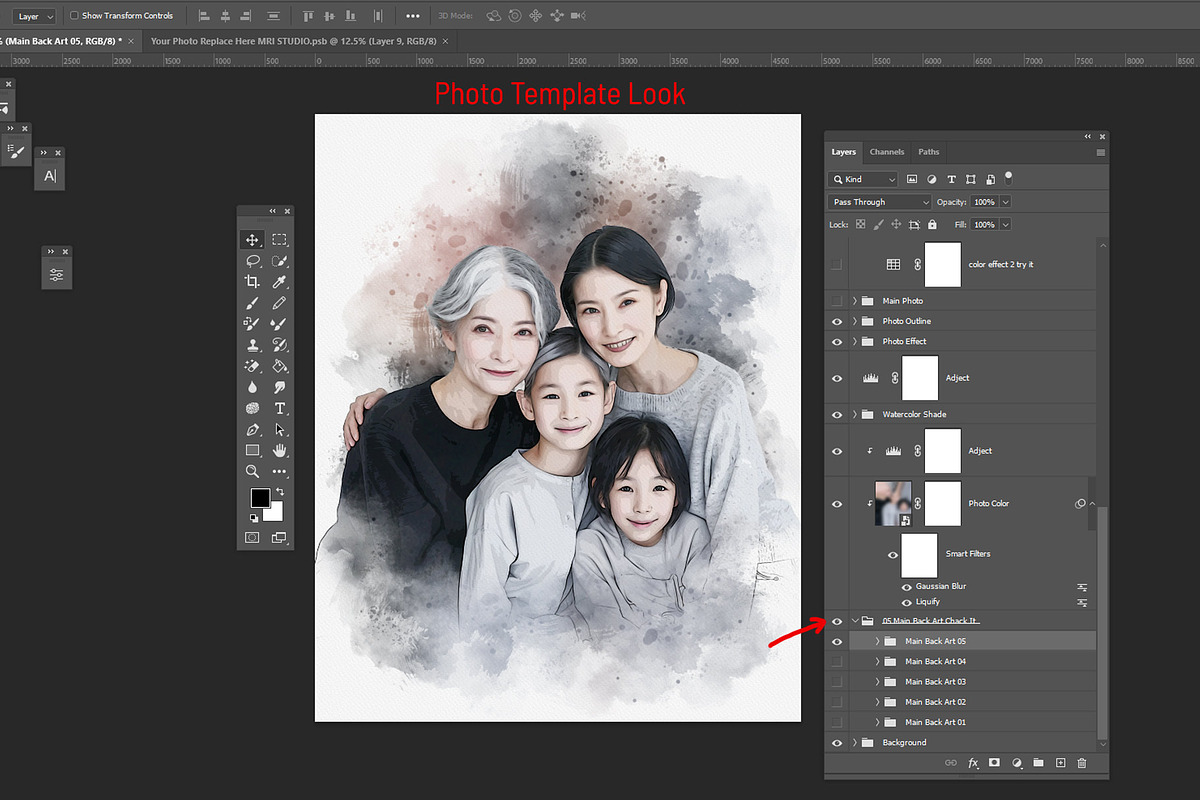Open the blend mode Pass Through dropdown
Screen dimensions: 1200x800
[x=880, y=202]
